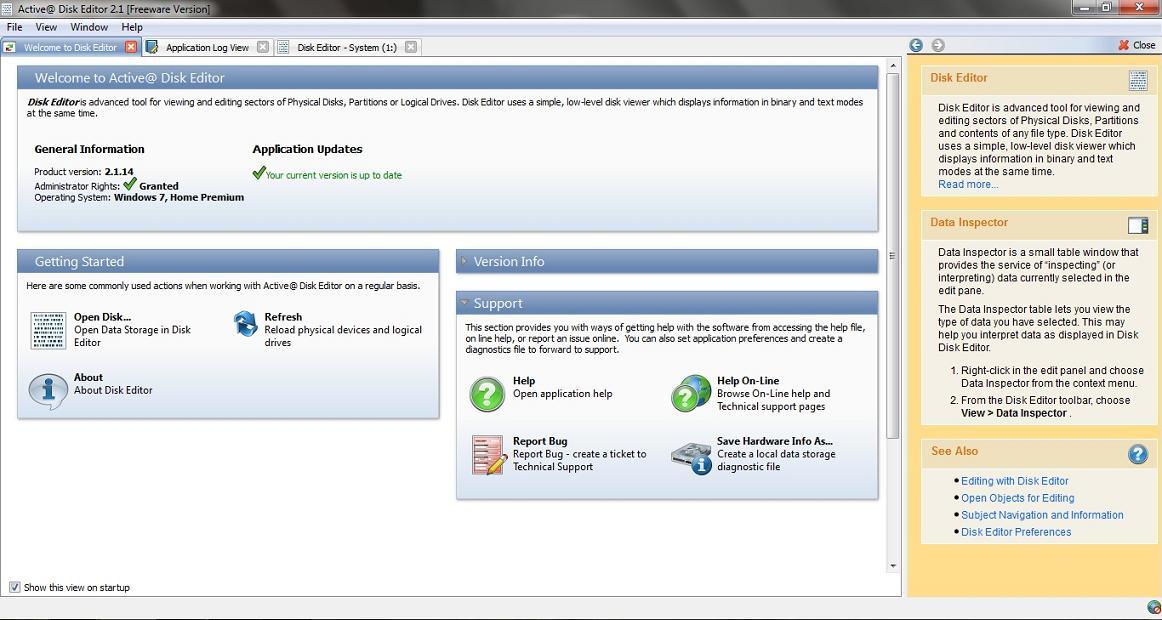This screenshot has width=1162, height=620.
Task: Click the green Granted checkmark
Action: point(130,184)
